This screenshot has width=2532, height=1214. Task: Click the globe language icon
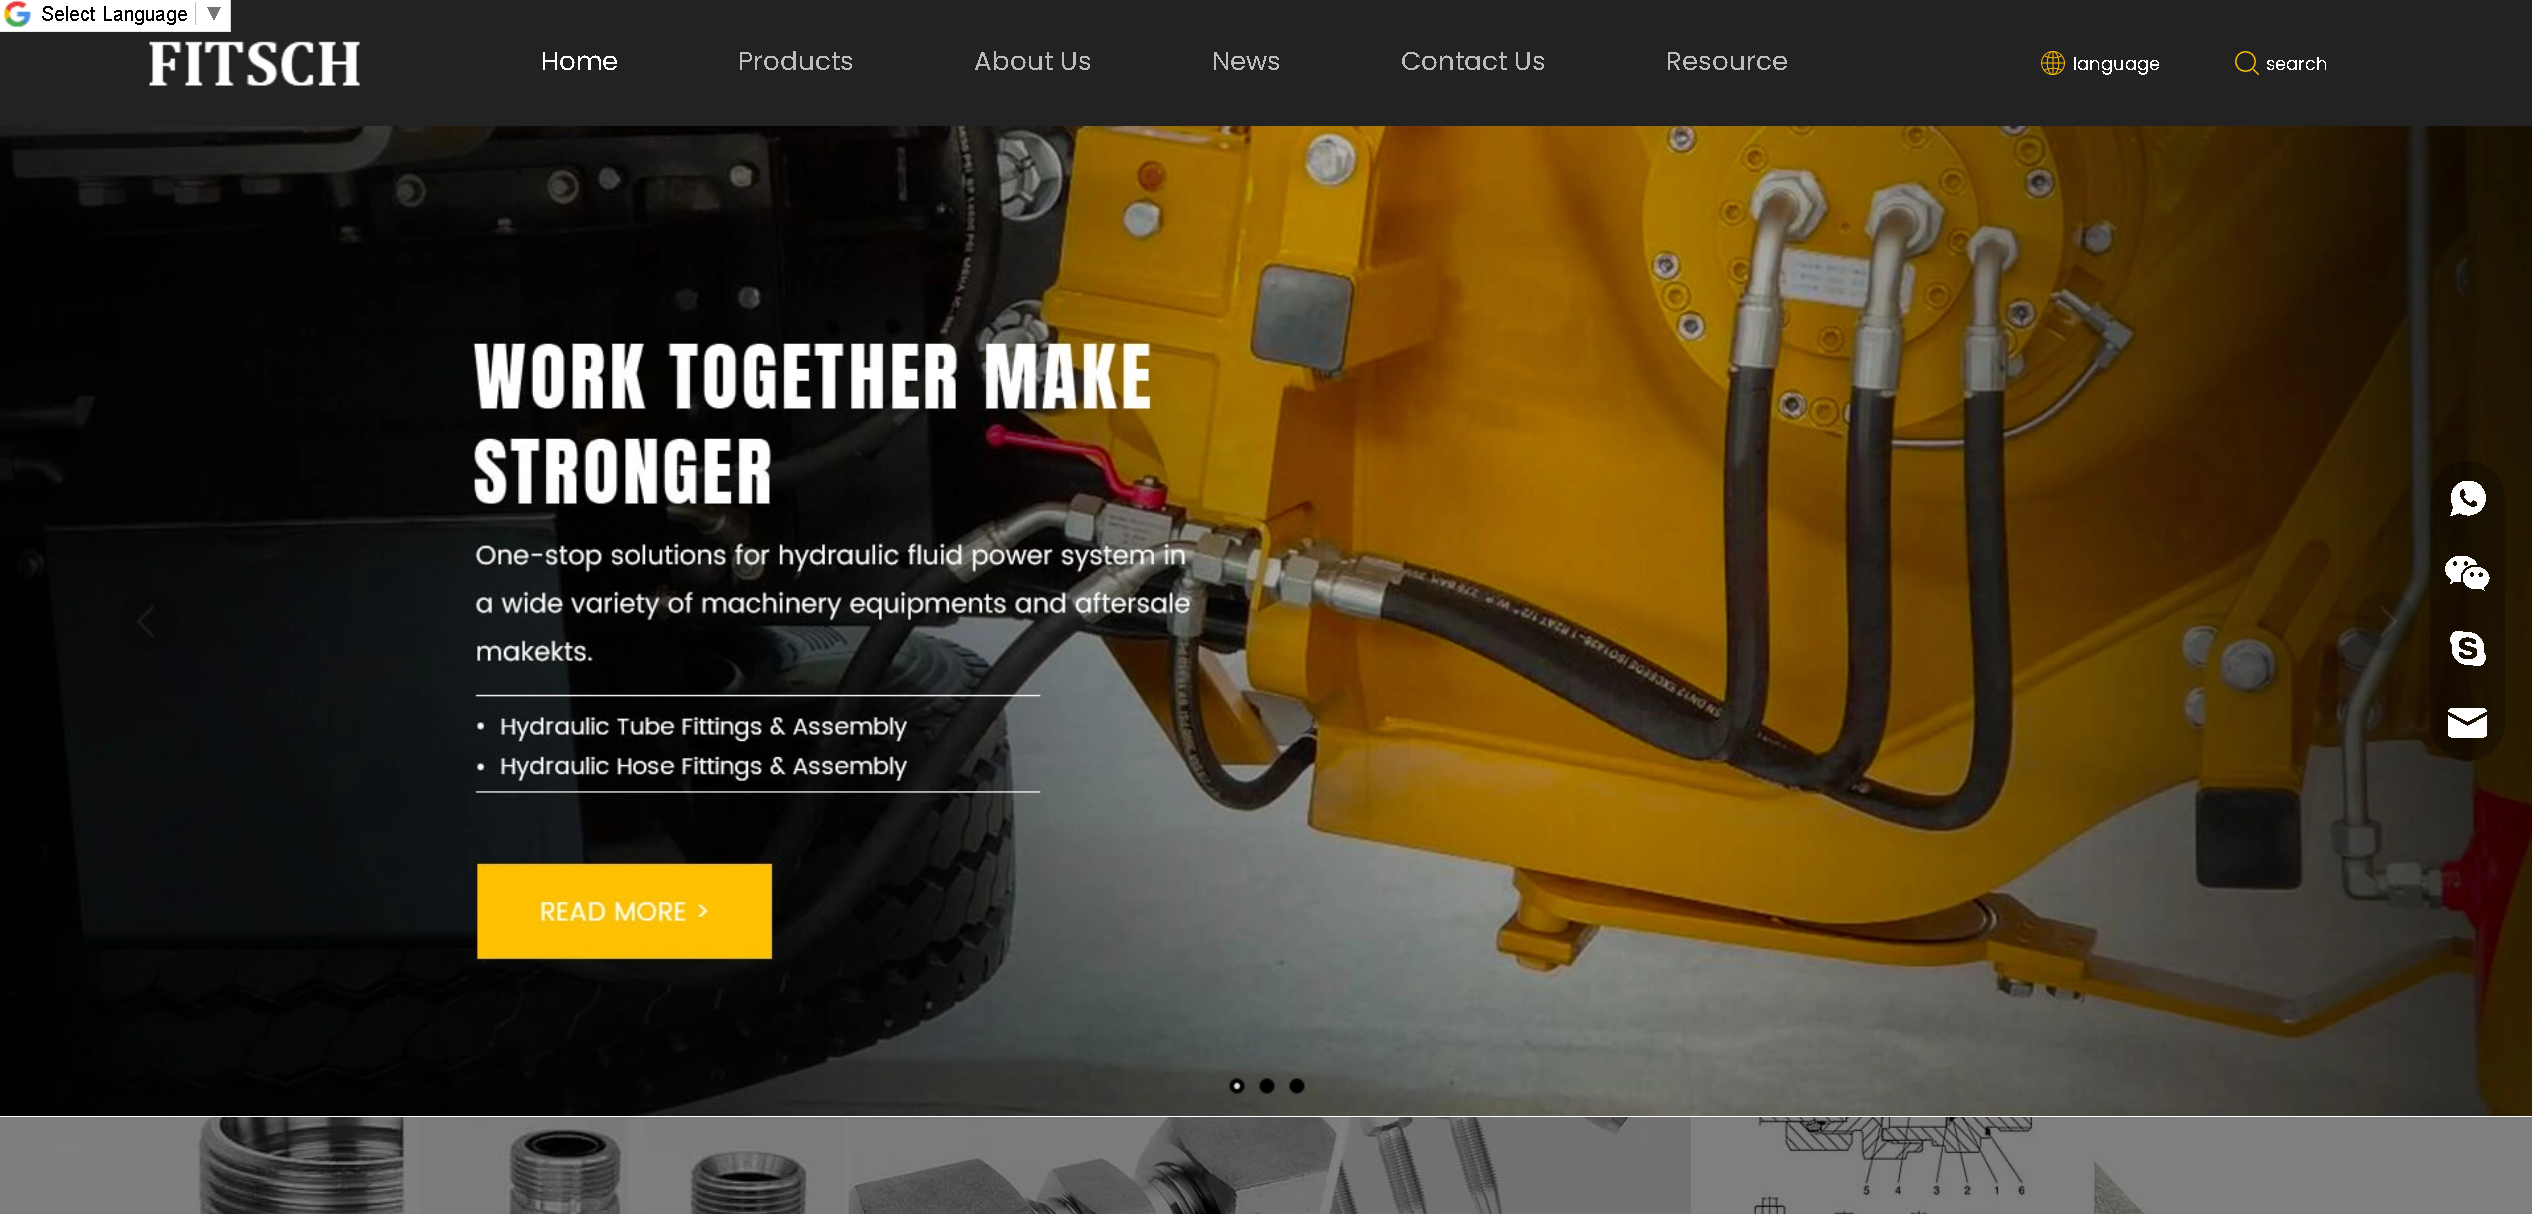2052,63
